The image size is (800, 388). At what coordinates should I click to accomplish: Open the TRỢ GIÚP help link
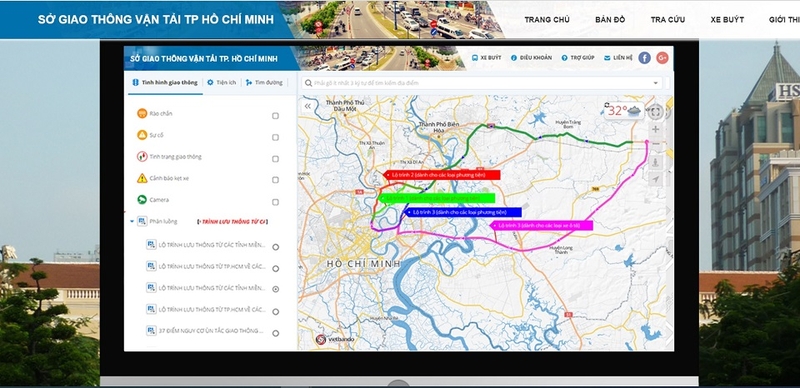(578, 58)
